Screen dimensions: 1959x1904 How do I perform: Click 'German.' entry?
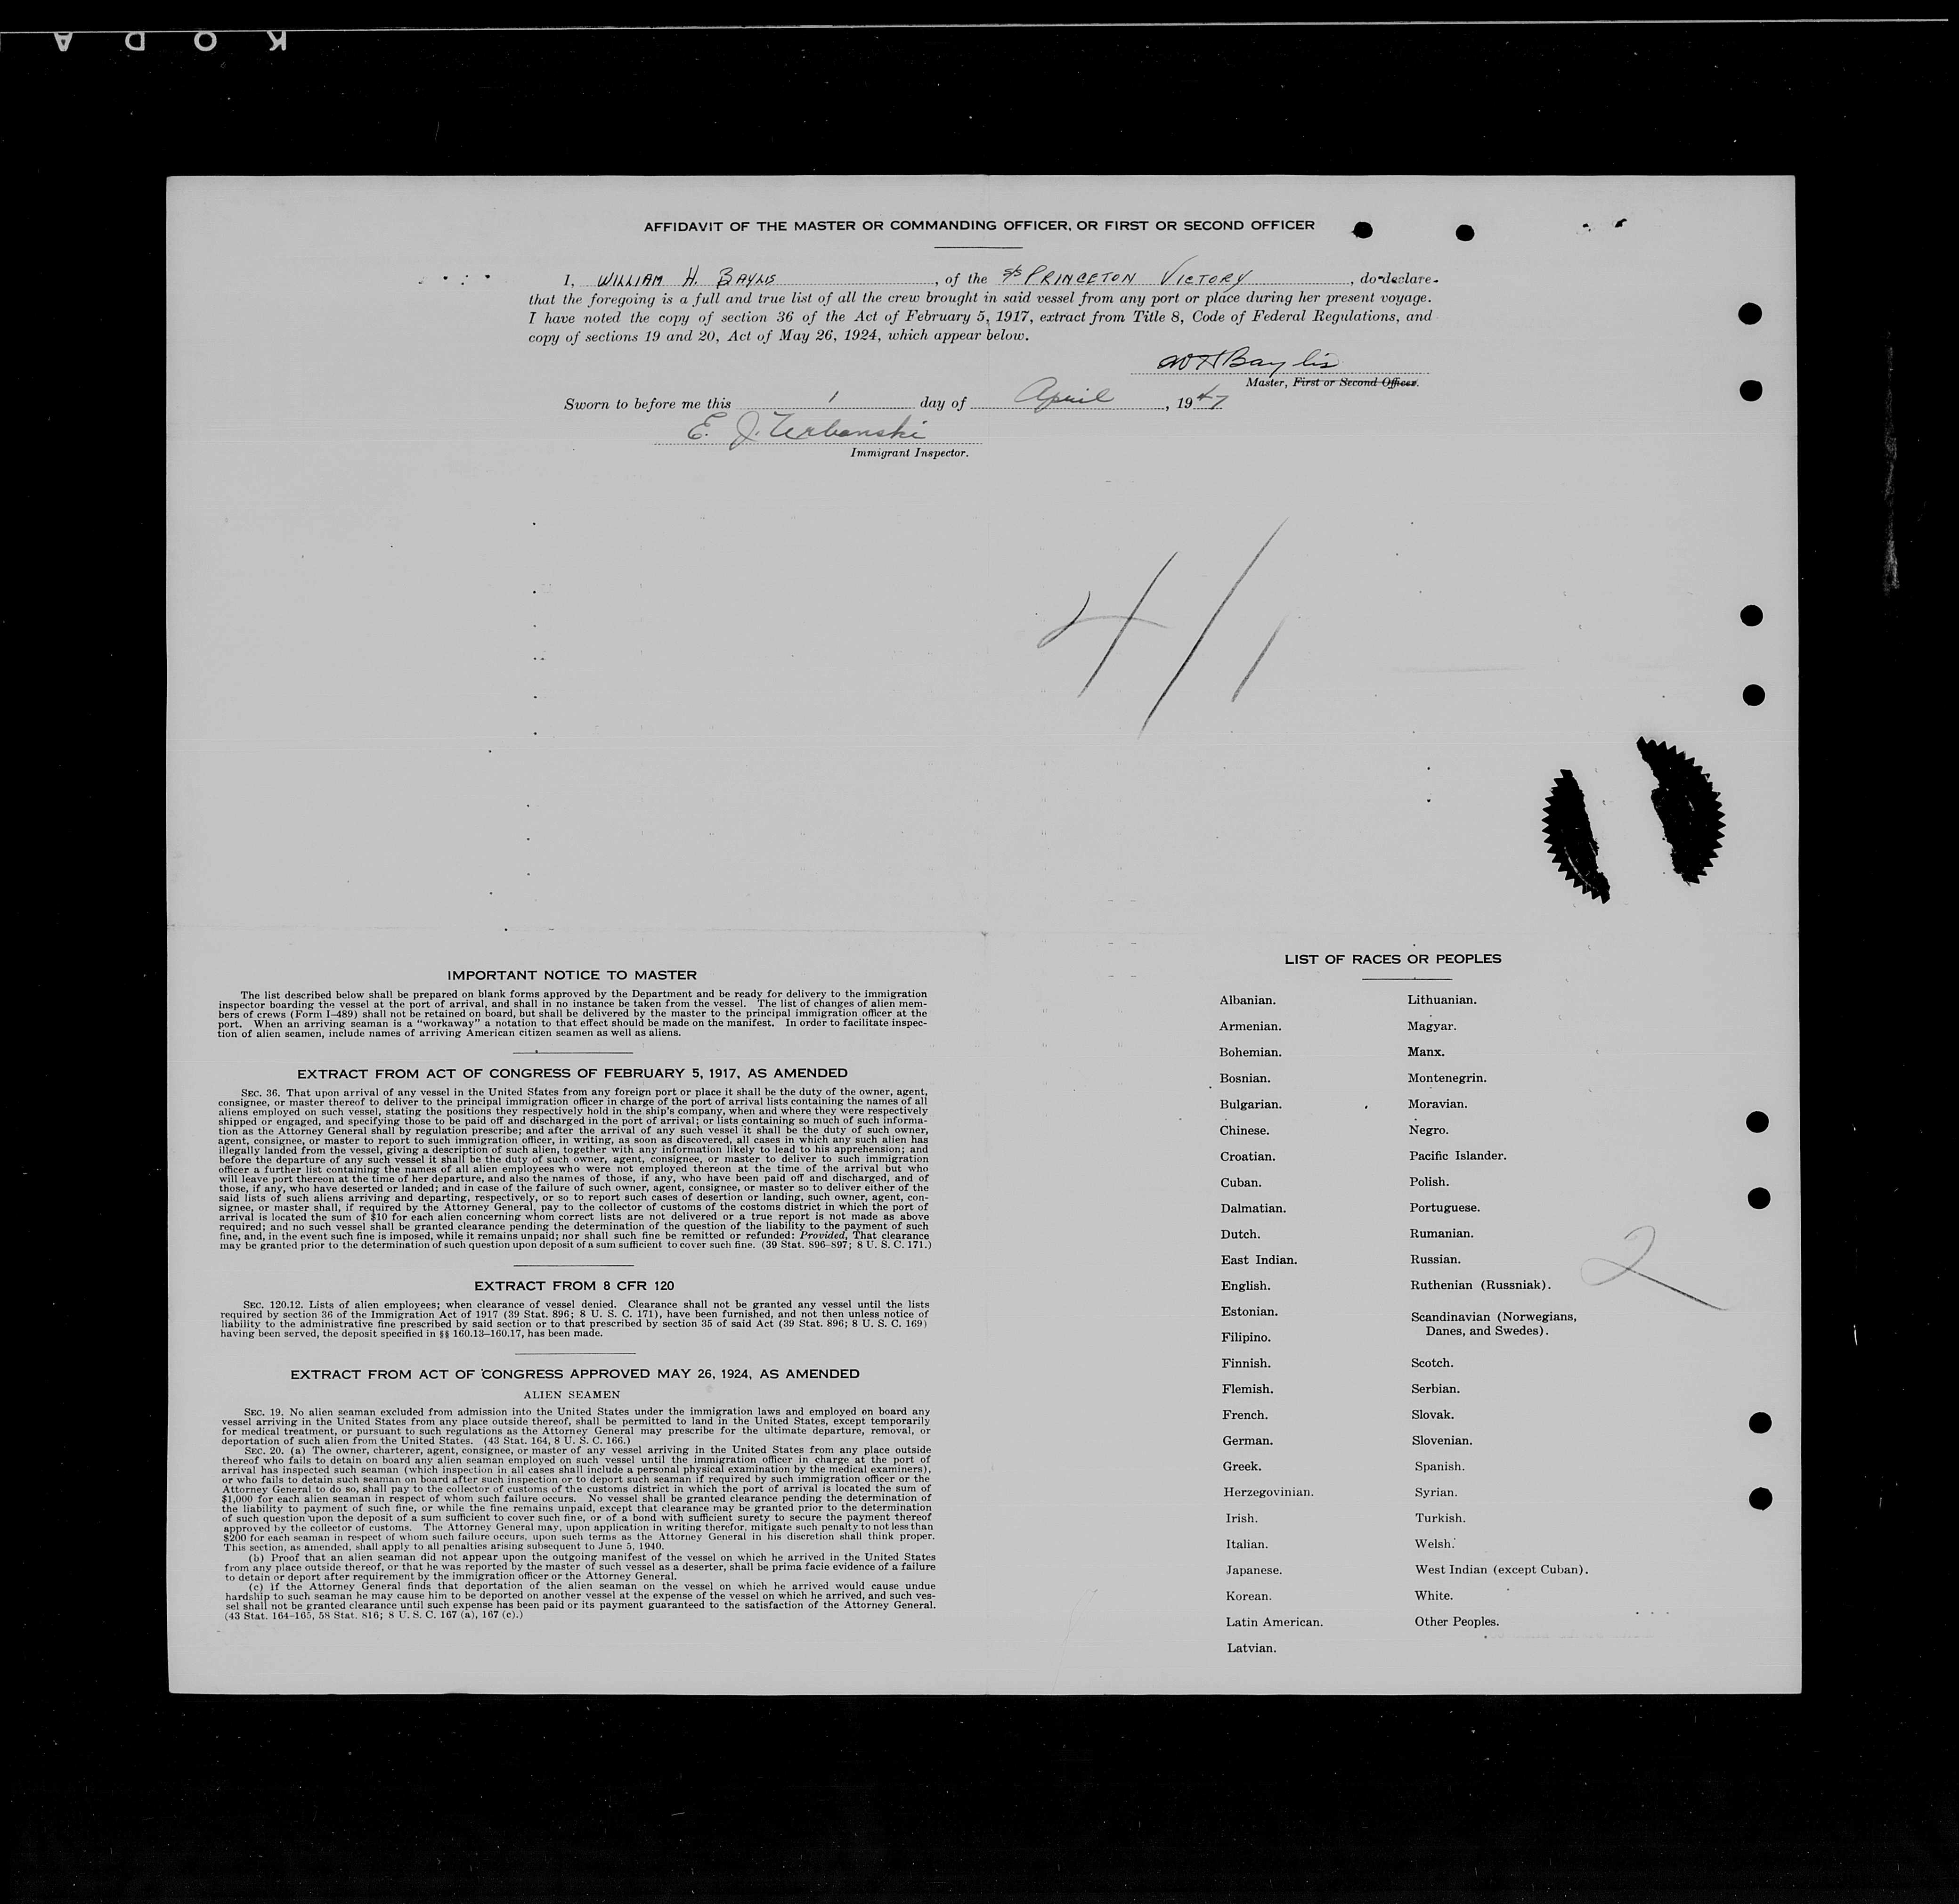(x=1247, y=1441)
